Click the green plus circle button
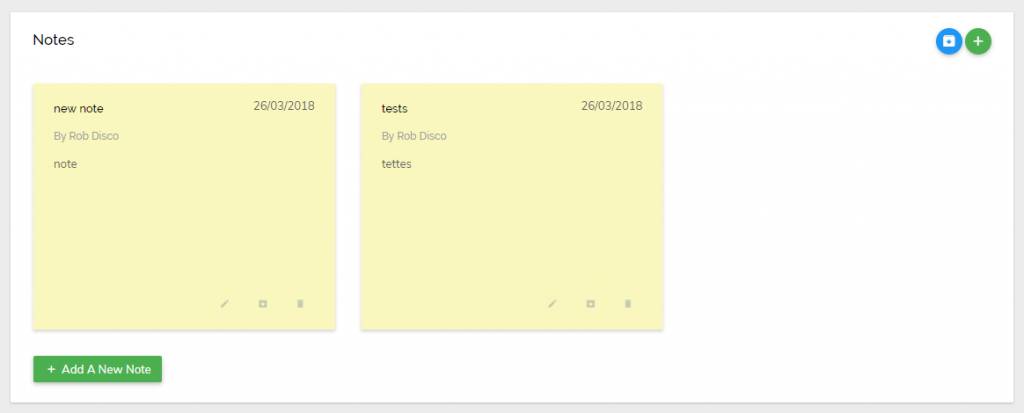 click(978, 41)
